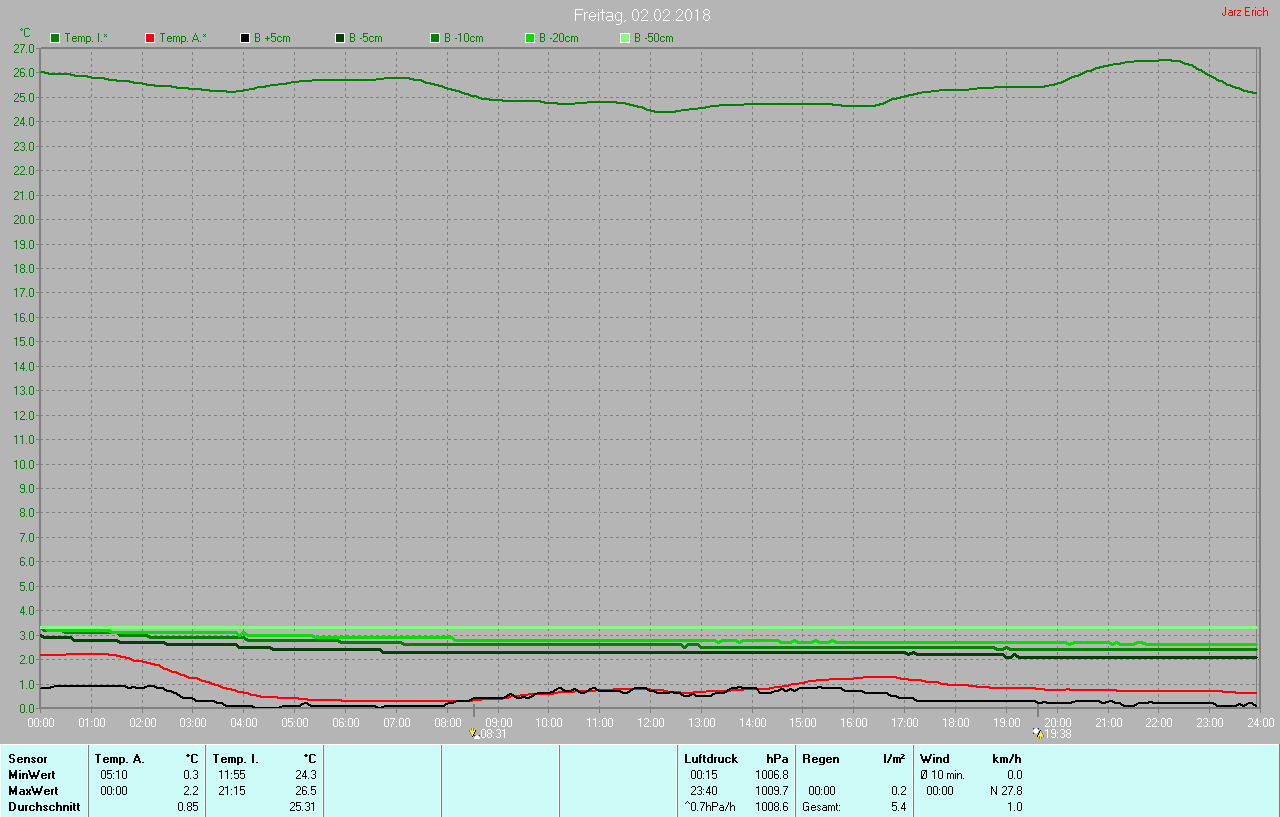Viewport: 1280px width, 817px height.
Task: Click the 'Durchschnitt' row label
Action: (44, 807)
